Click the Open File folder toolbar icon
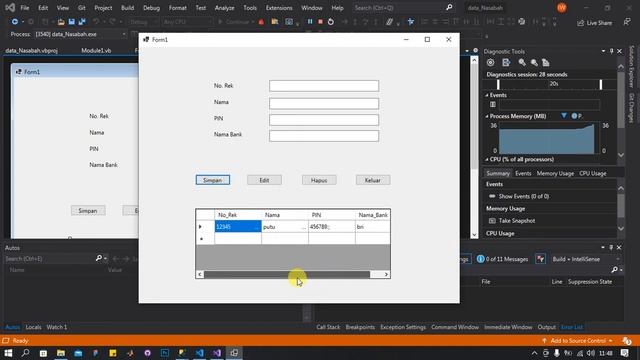This screenshot has height=360, width=640. [61, 22]
